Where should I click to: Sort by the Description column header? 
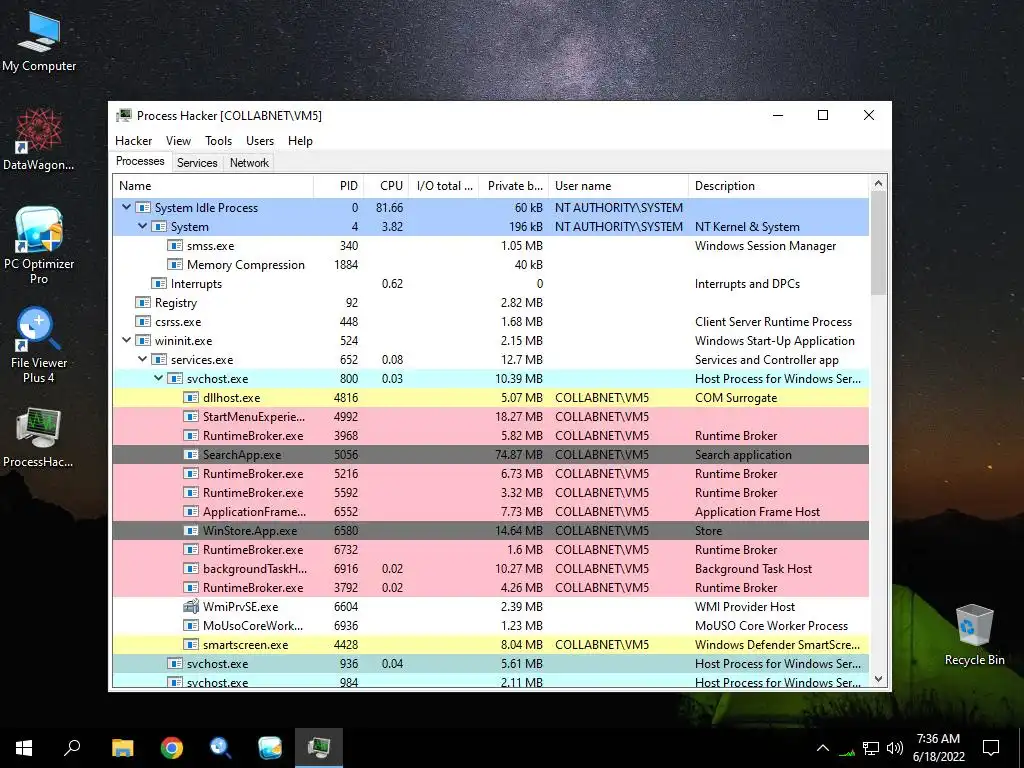coord(778,185)
